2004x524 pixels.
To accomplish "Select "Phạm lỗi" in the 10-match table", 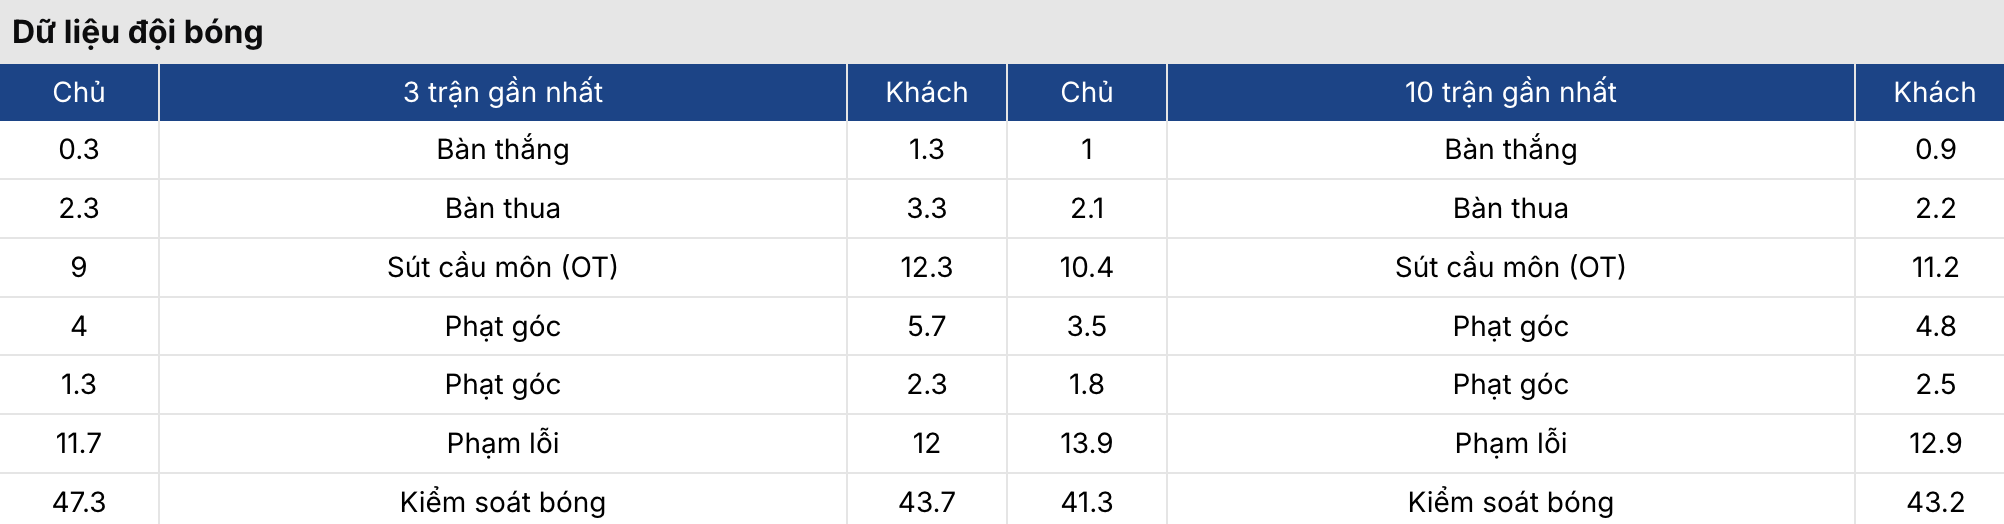I will point(1510,443).
